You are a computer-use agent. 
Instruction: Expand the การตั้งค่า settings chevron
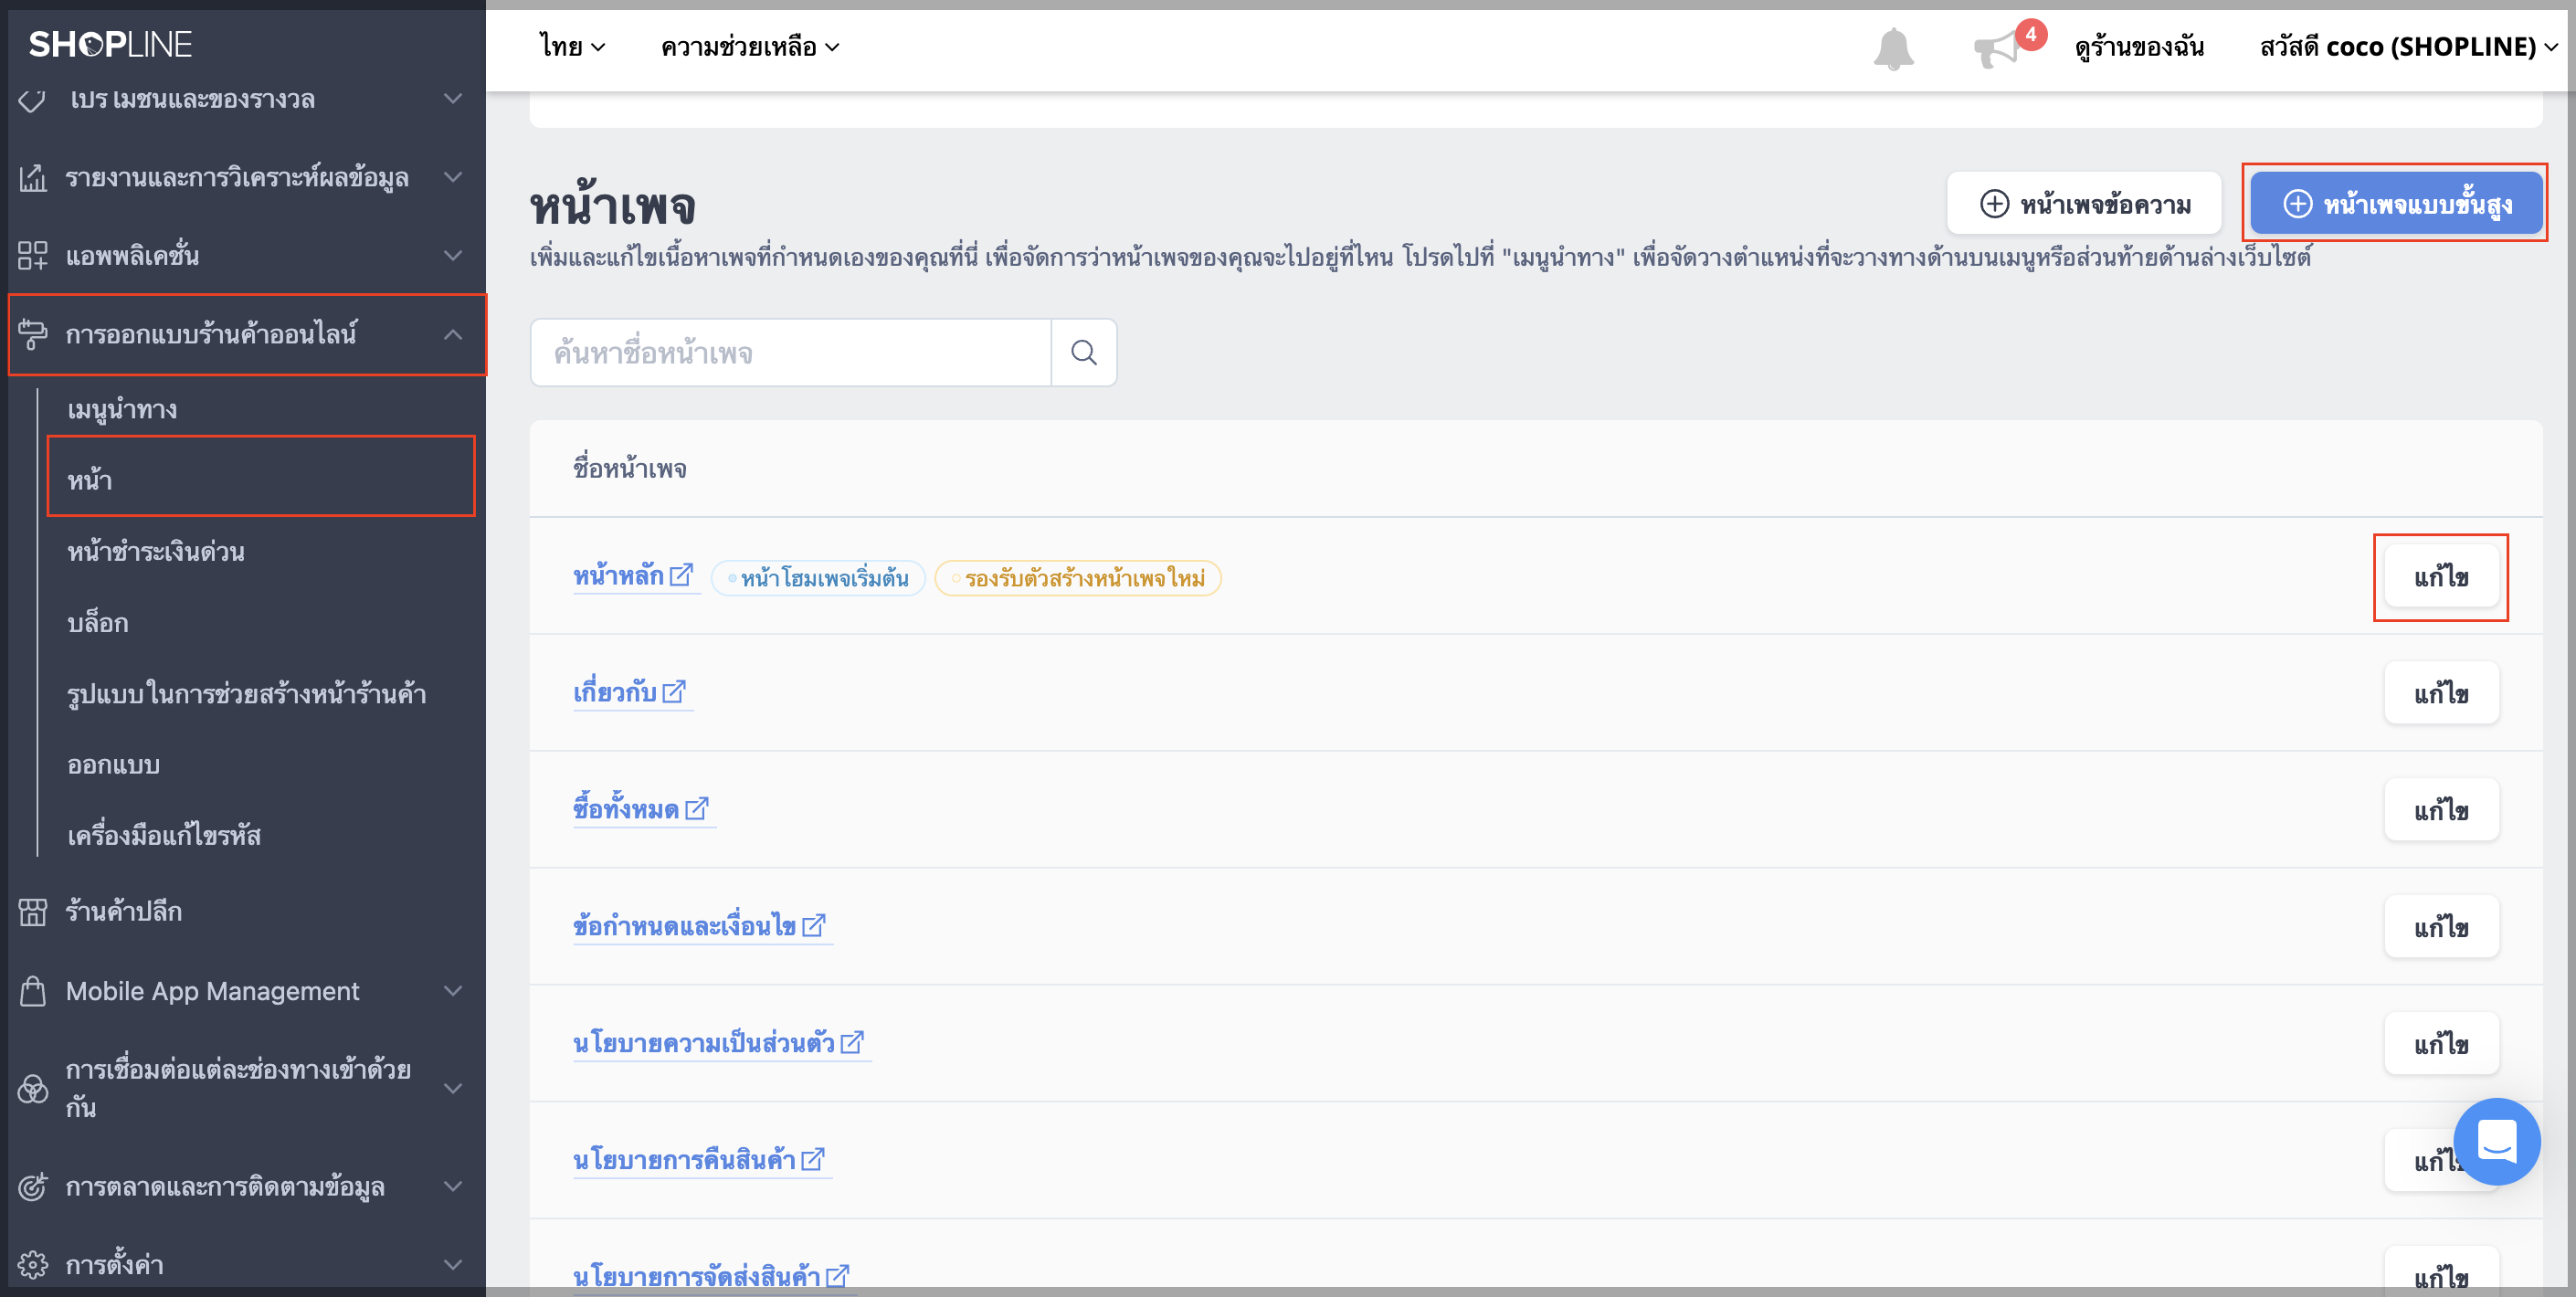[453, 1265]
